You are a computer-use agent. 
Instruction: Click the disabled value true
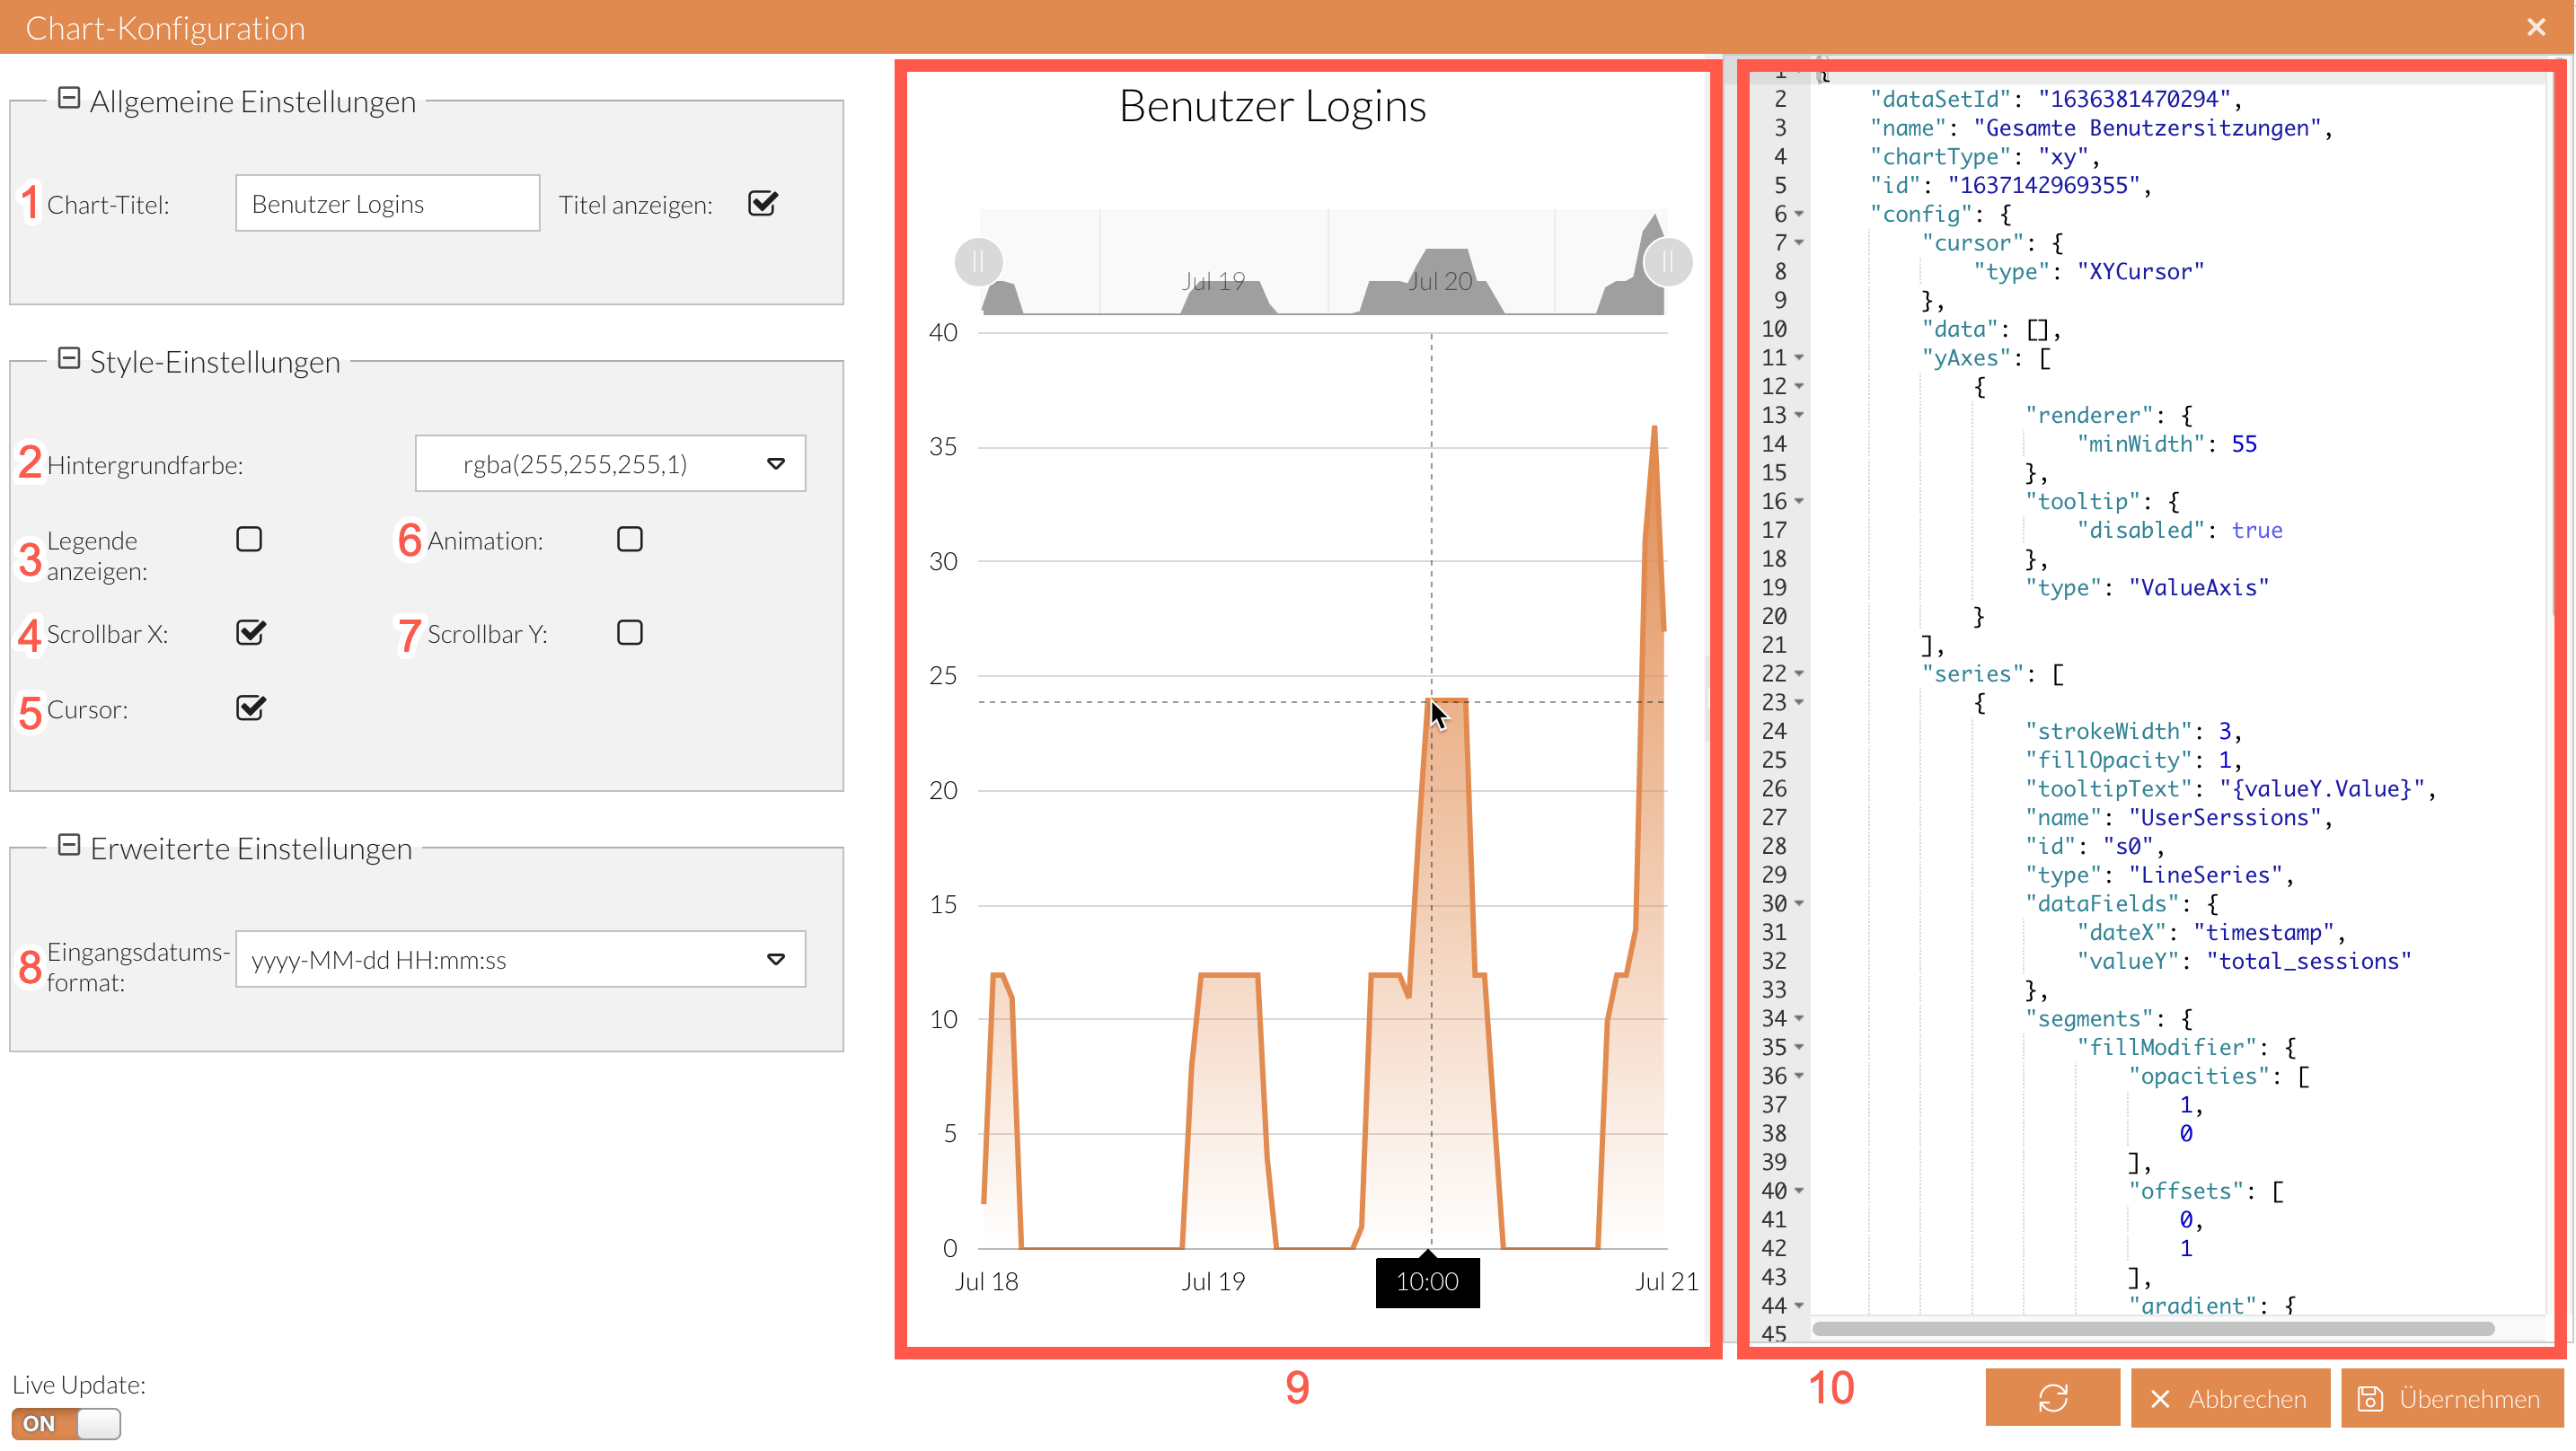click(2257, 531)
